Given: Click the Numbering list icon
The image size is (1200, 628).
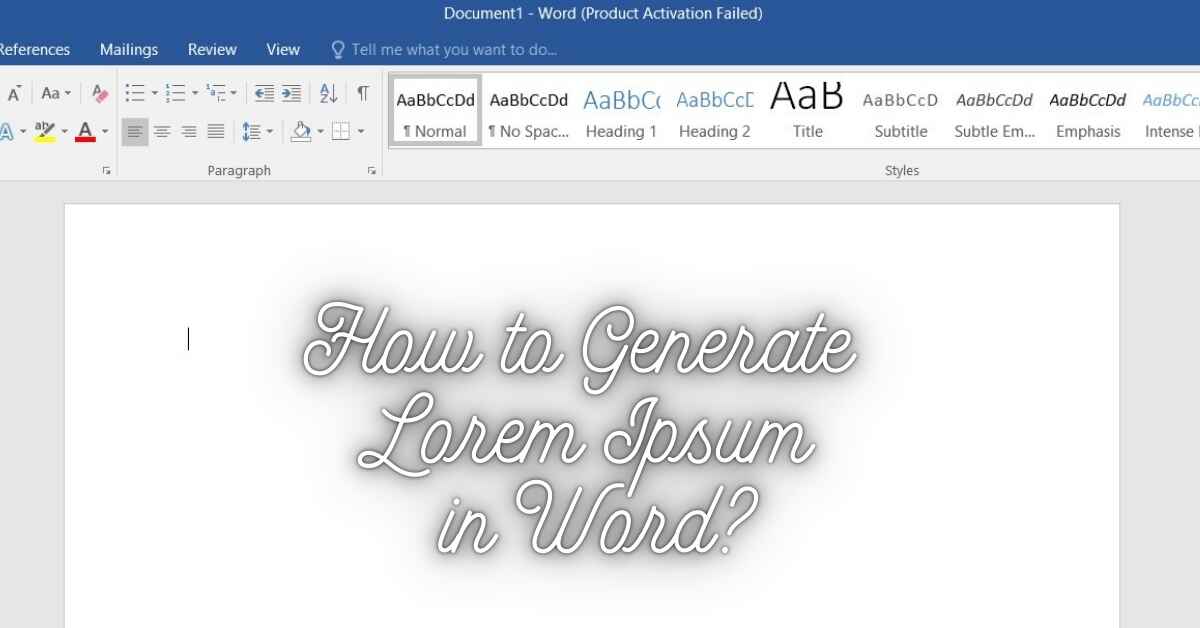Looking at the screenshot, I should (x=175, y=94).
